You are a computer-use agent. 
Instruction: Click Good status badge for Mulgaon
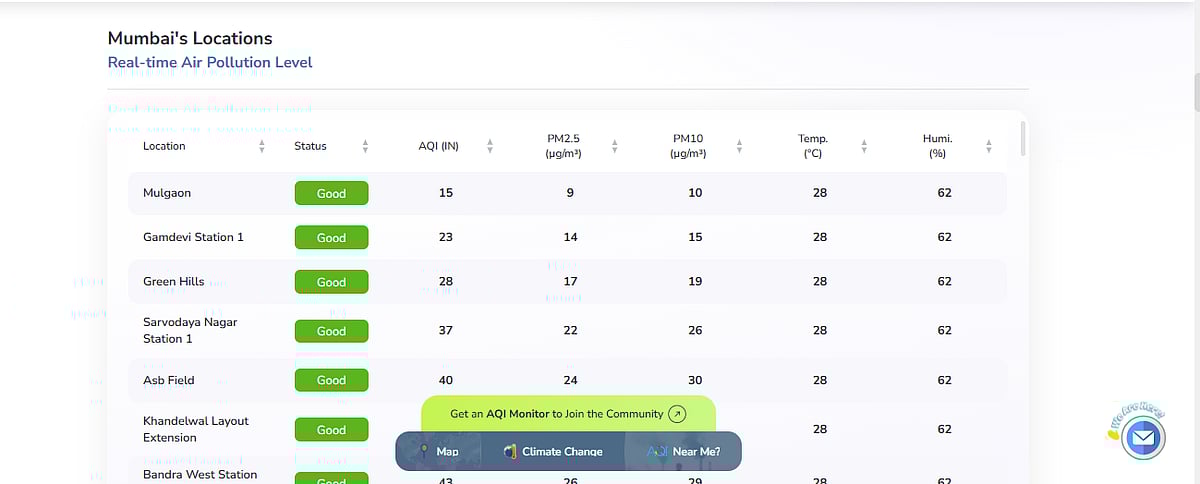pyautogui.click(x=331, y=194)
